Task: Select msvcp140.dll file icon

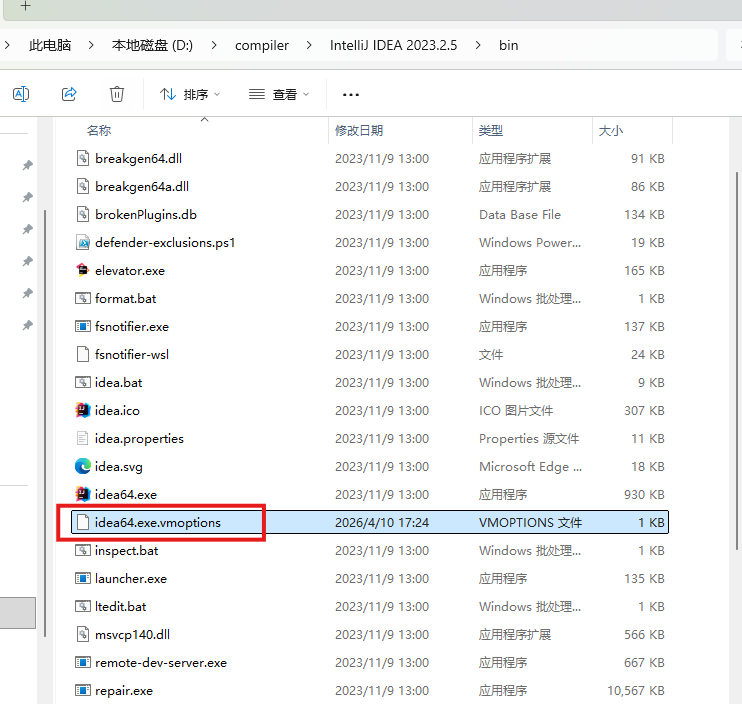Action: [83, 634]
